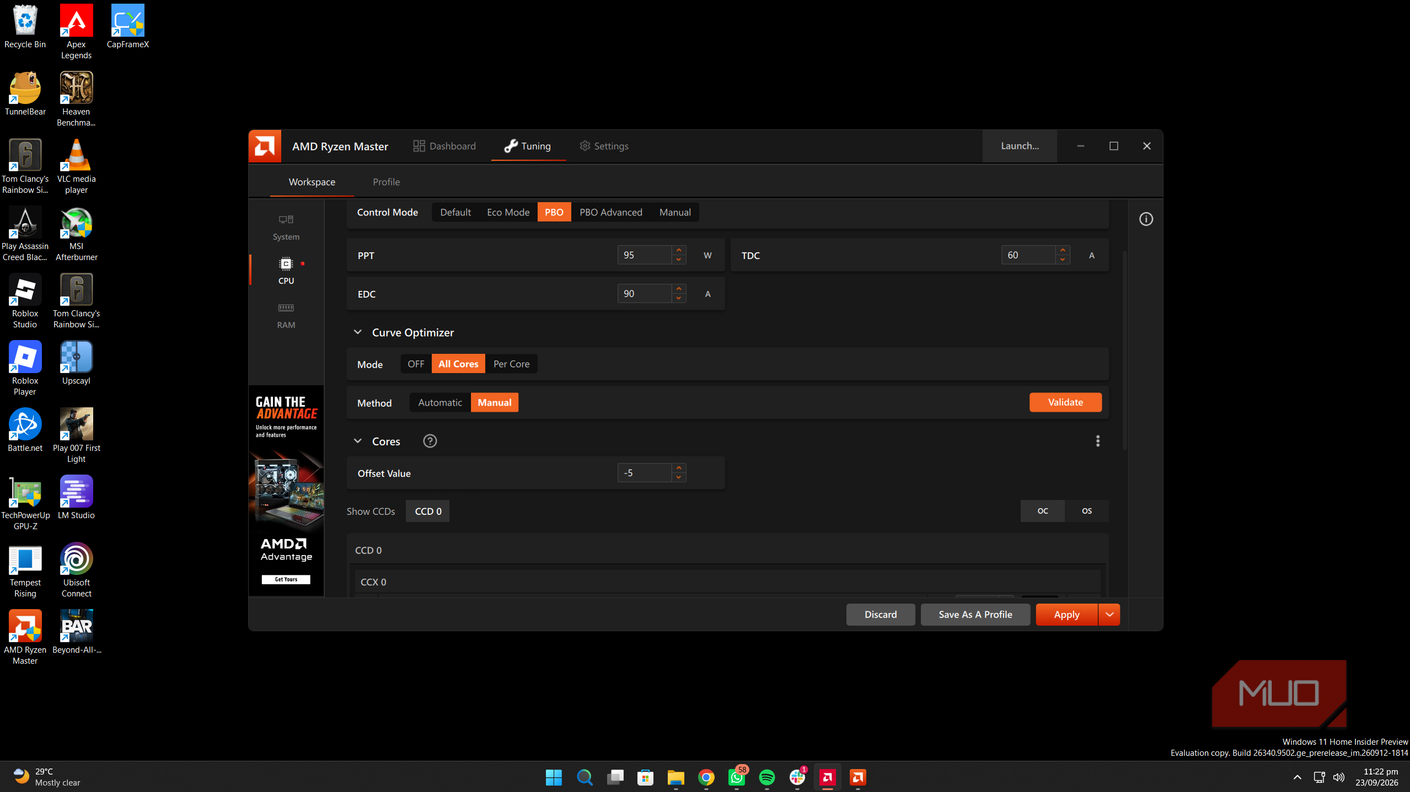Open Spotify from the taskbar
The width and height of the screenshot is (1410, 792).
(x=767, y=777)
